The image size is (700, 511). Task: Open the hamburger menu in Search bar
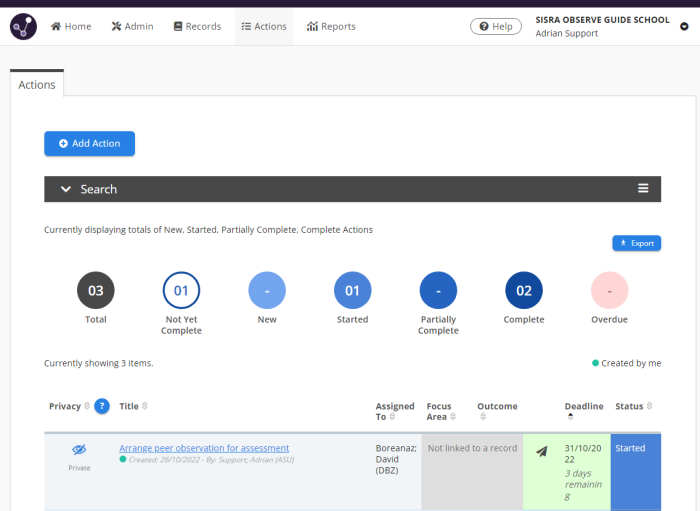click(644, 189)
